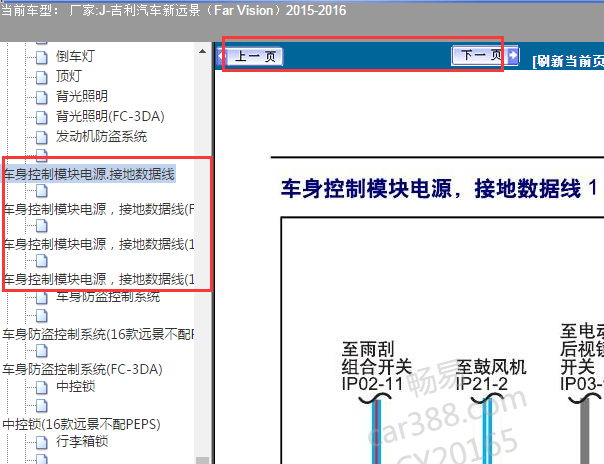Open the 倒车灯 tree item
604x464 pixels.
tap(75, 56)
